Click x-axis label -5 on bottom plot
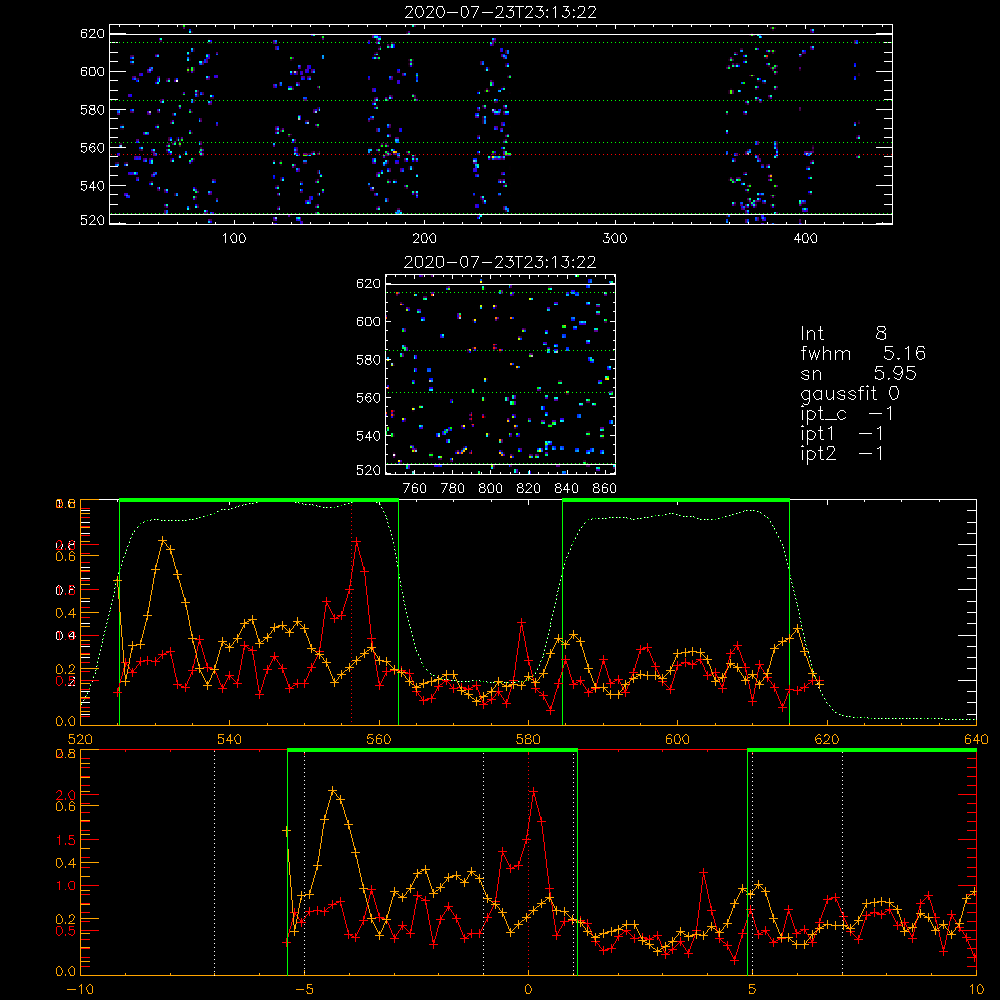The image size is (1000, 1000). click(x=305, y=990)
